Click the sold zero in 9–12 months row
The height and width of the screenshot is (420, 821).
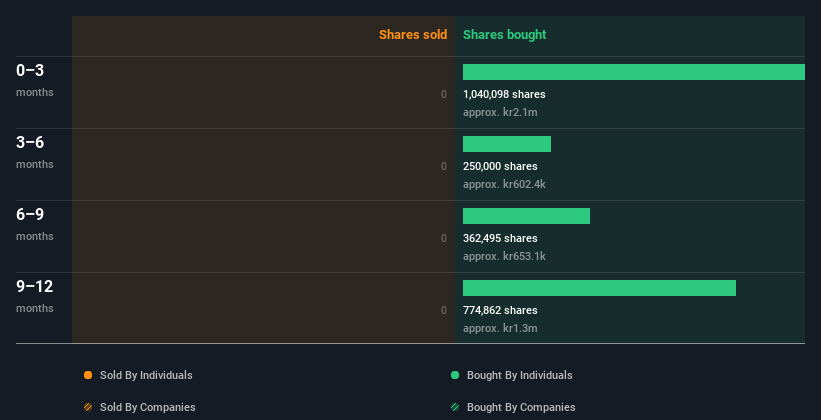[444, 311]
